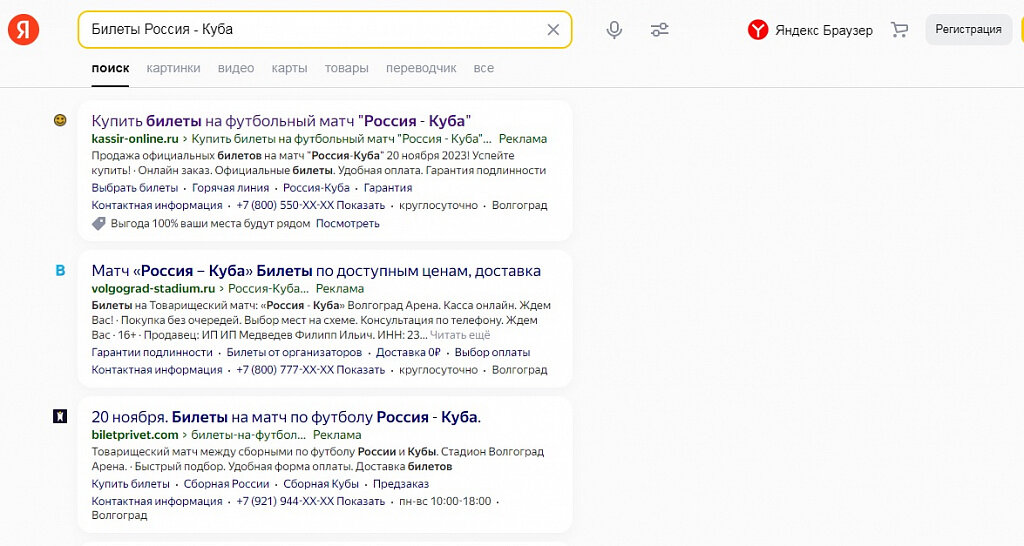Show phone +7 (800) 777-XX-XX

[310, 370]
